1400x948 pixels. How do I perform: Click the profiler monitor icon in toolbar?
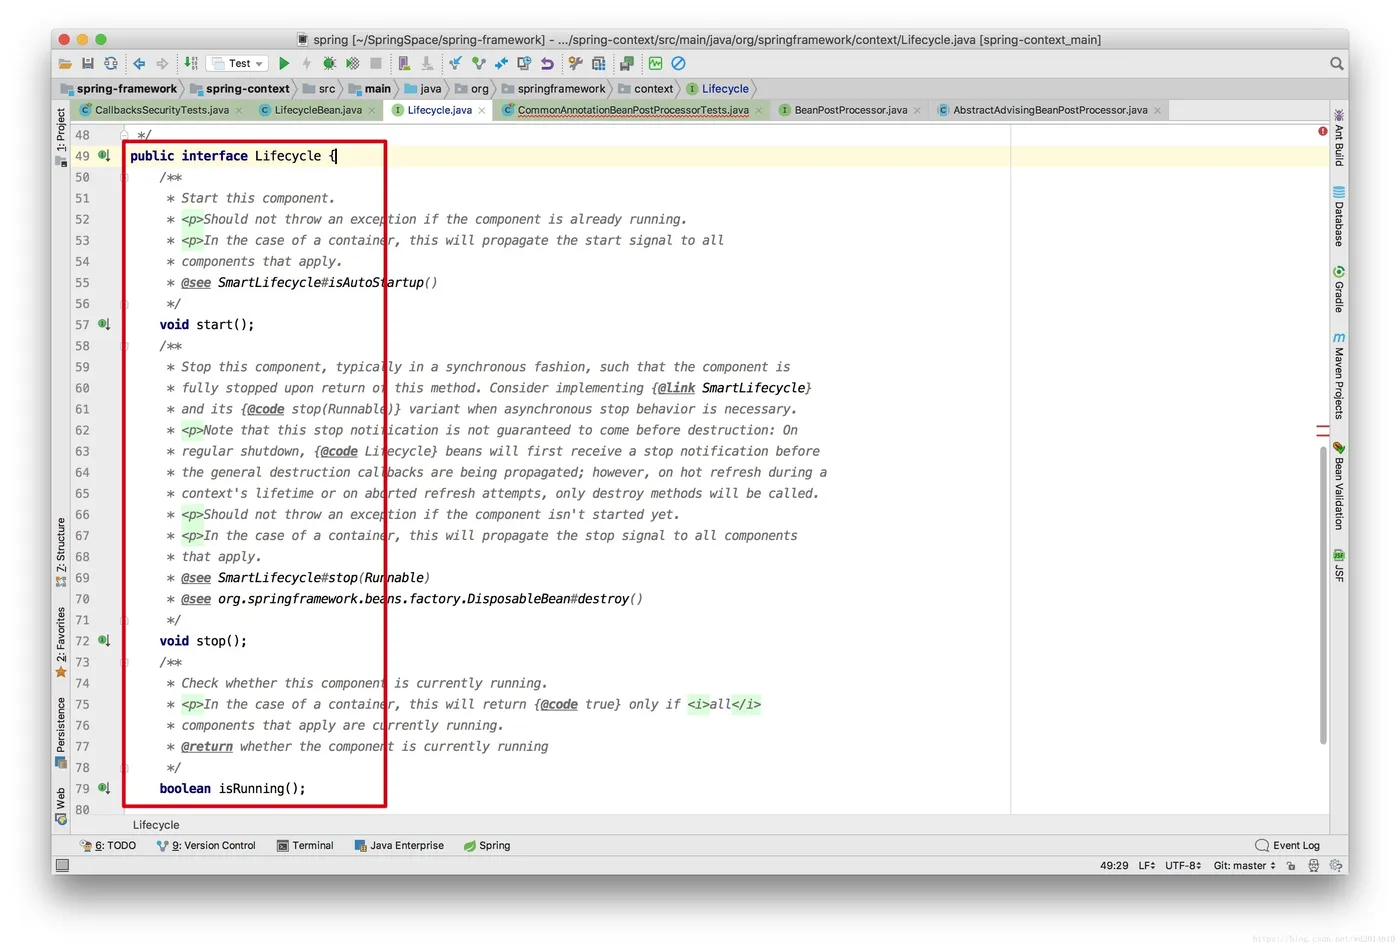(x=655, y=63)
